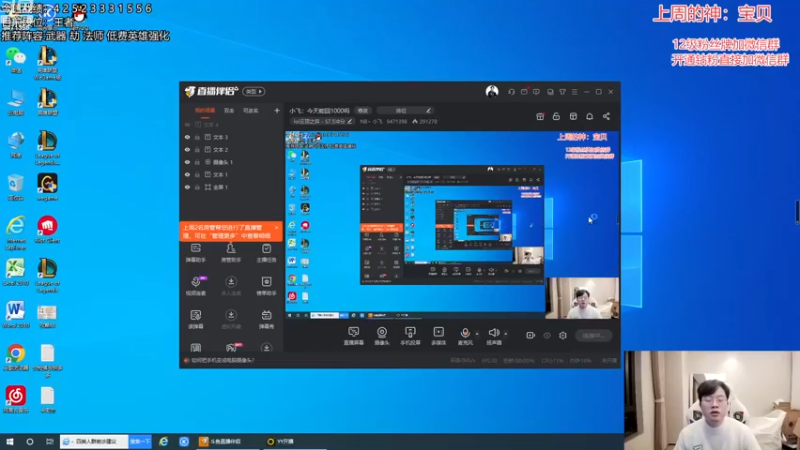Open the hamburger main menu
The width and height of the screenshot is (800, 450).
point(574,92)
